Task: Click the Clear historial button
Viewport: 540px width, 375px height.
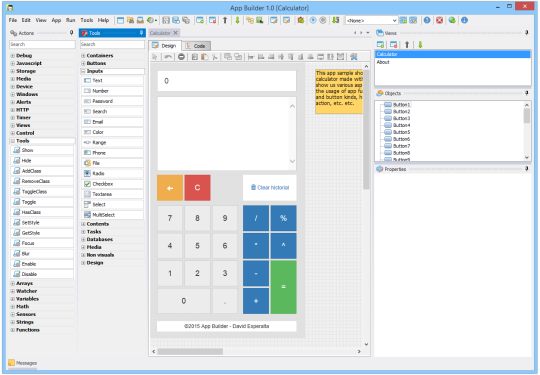Action: tap(270, 188)
